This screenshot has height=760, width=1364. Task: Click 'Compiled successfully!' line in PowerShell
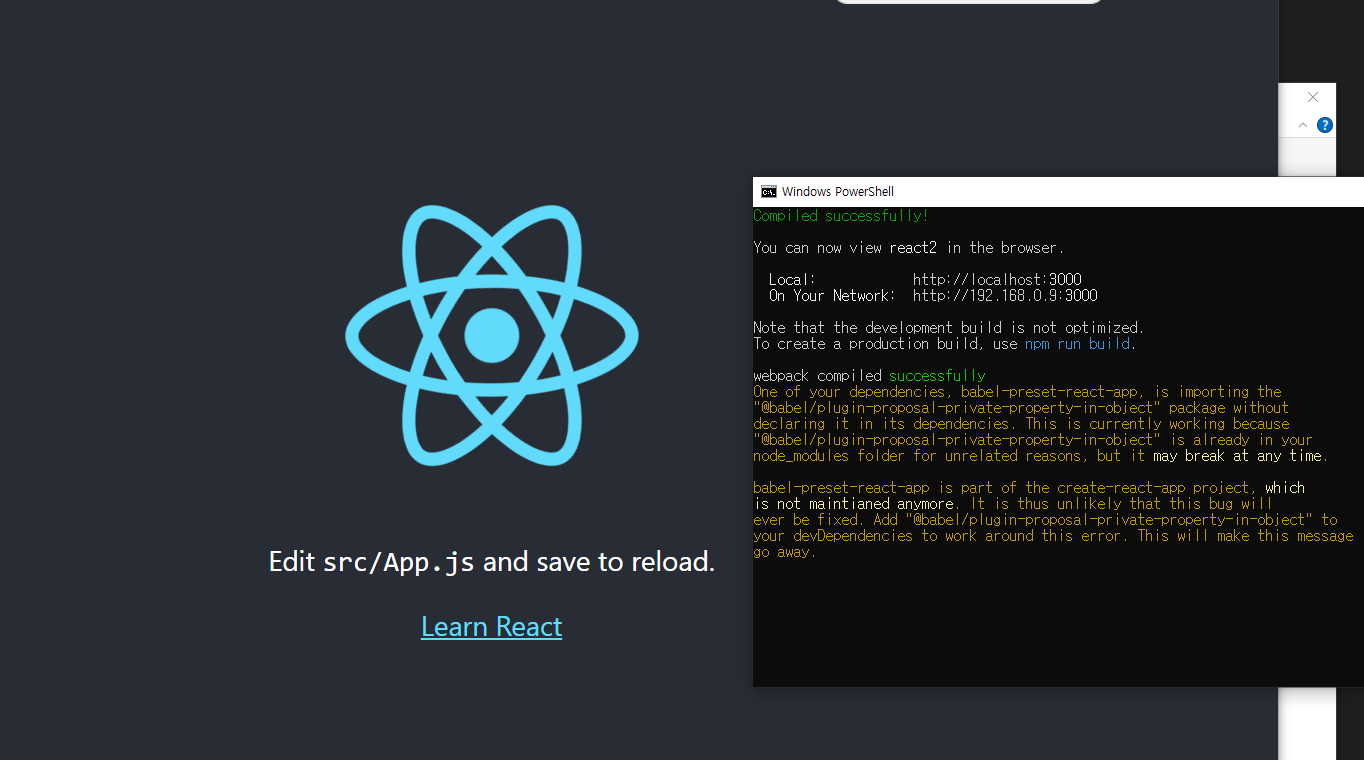coord(841,216)
